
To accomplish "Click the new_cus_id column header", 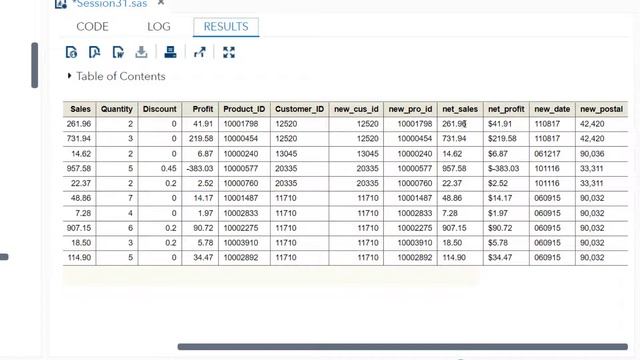I will click(x=356, y=109).
